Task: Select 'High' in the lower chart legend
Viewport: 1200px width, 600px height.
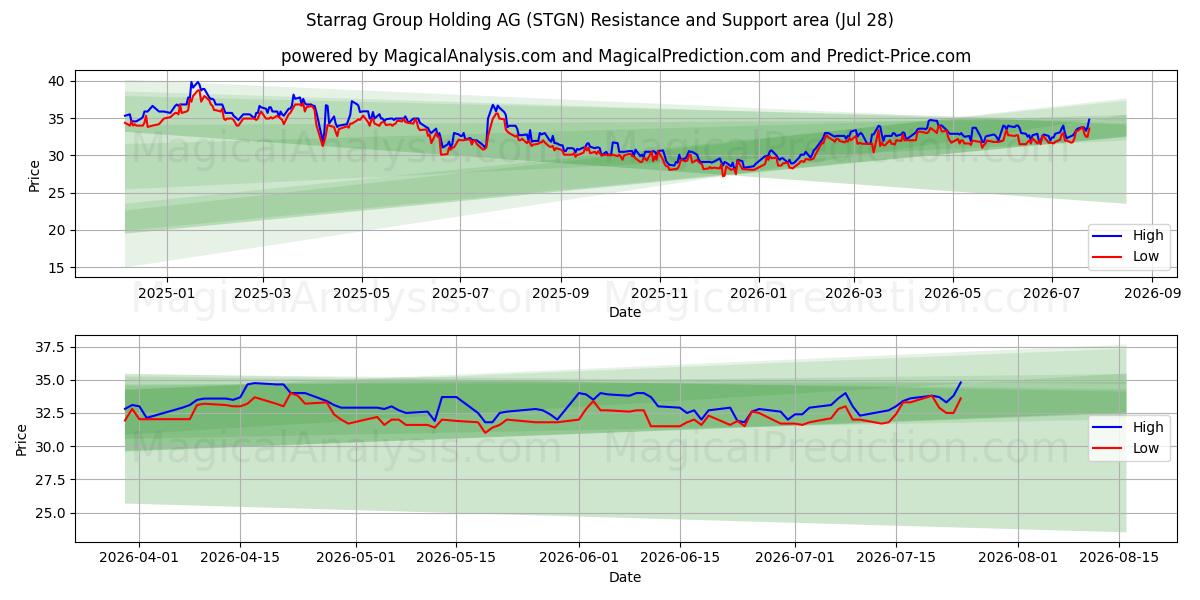Action: 1148,427
